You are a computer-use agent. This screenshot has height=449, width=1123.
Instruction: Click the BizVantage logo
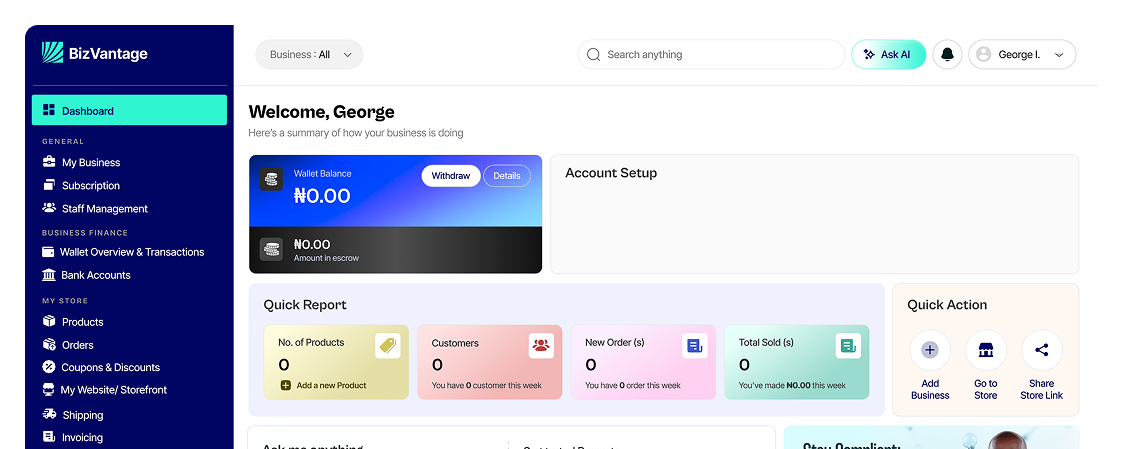[95, 54]
